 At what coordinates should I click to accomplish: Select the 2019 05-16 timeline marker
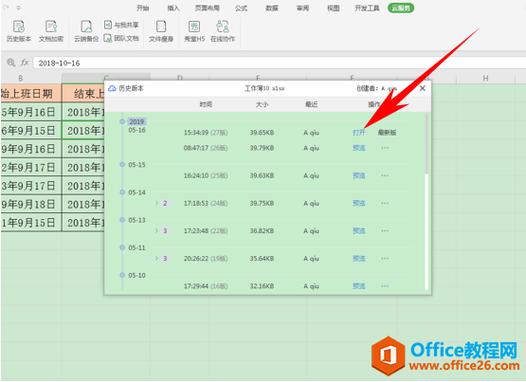click(122, 121)
